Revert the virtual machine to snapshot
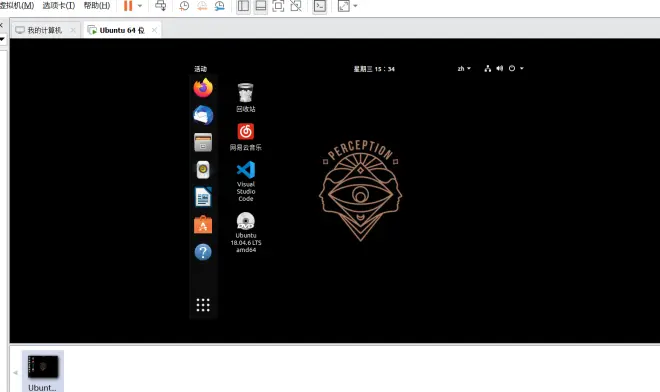The width and height of the screenshot is (660, 392). coord(202,6)
